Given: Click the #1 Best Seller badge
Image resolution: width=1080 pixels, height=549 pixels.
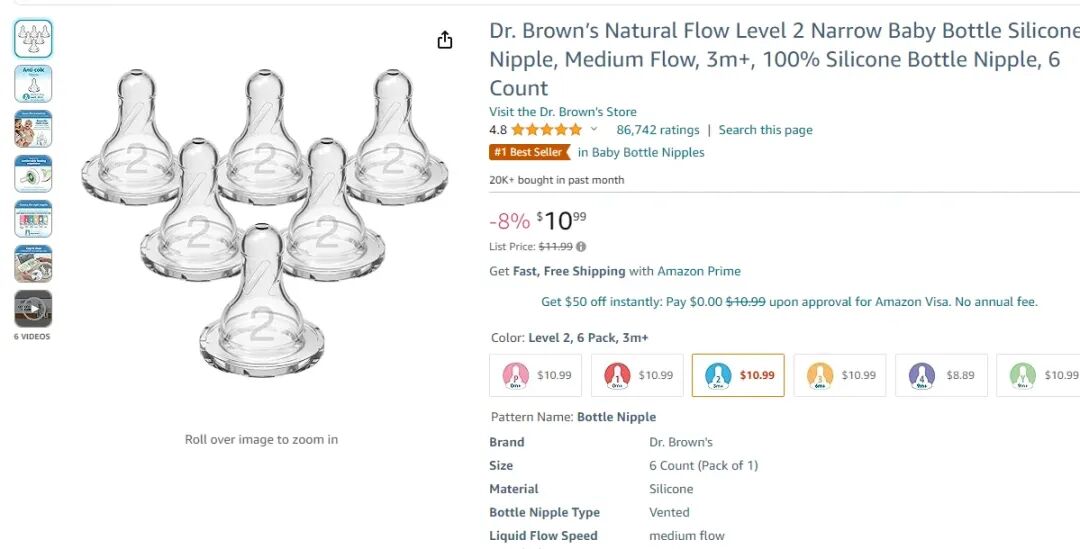Looking at the screenshot, I should tap(529, 152).
